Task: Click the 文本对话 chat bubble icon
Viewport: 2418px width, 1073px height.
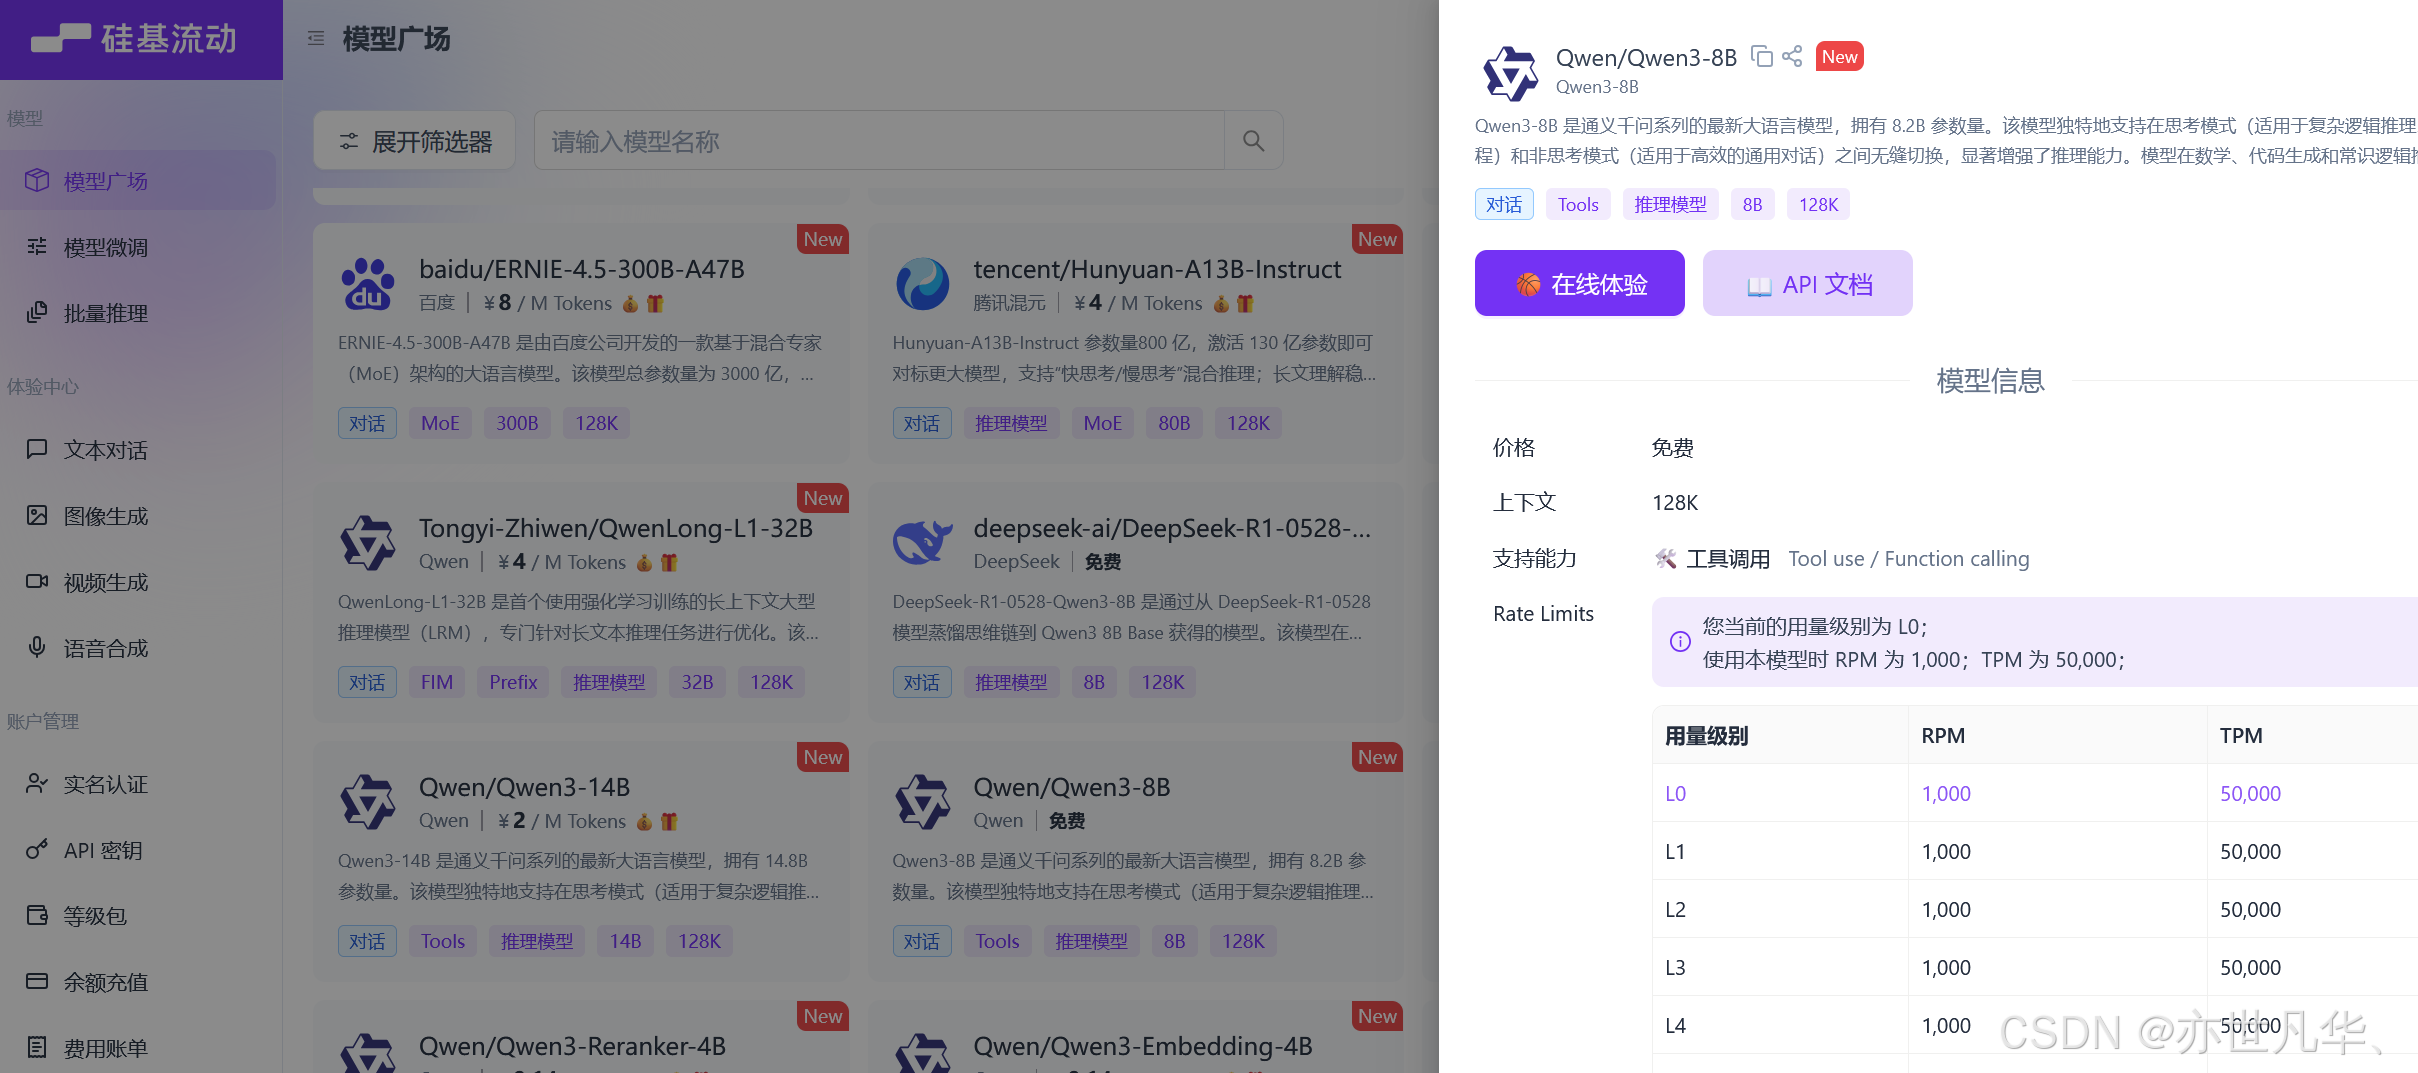Action: click(37, 449)
